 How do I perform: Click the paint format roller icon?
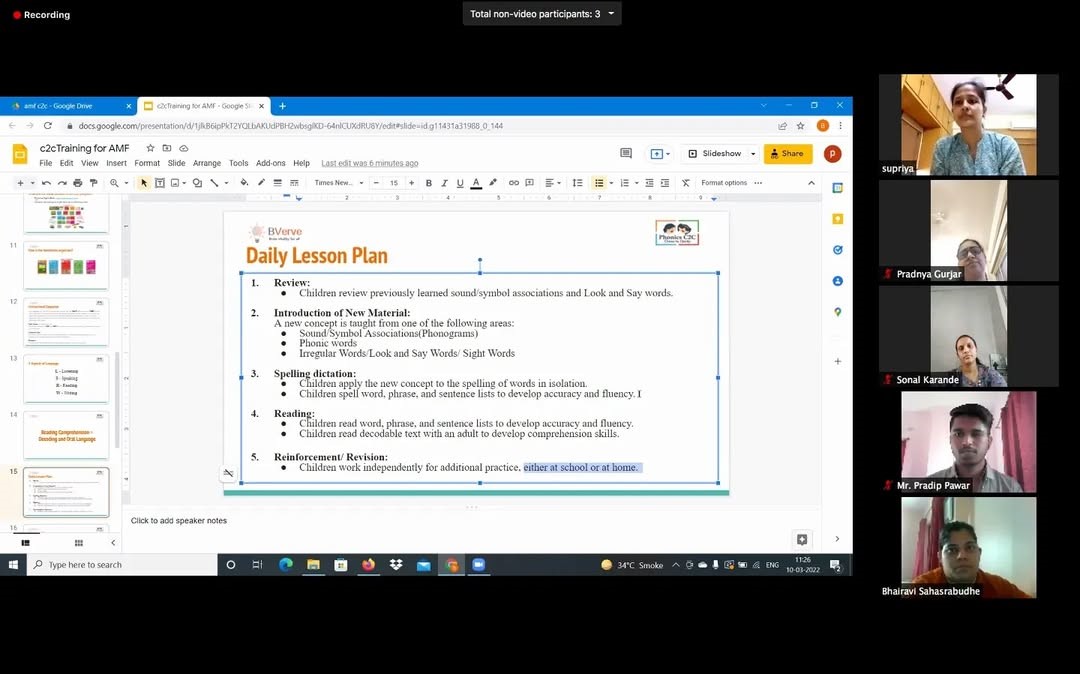[93, 183]
